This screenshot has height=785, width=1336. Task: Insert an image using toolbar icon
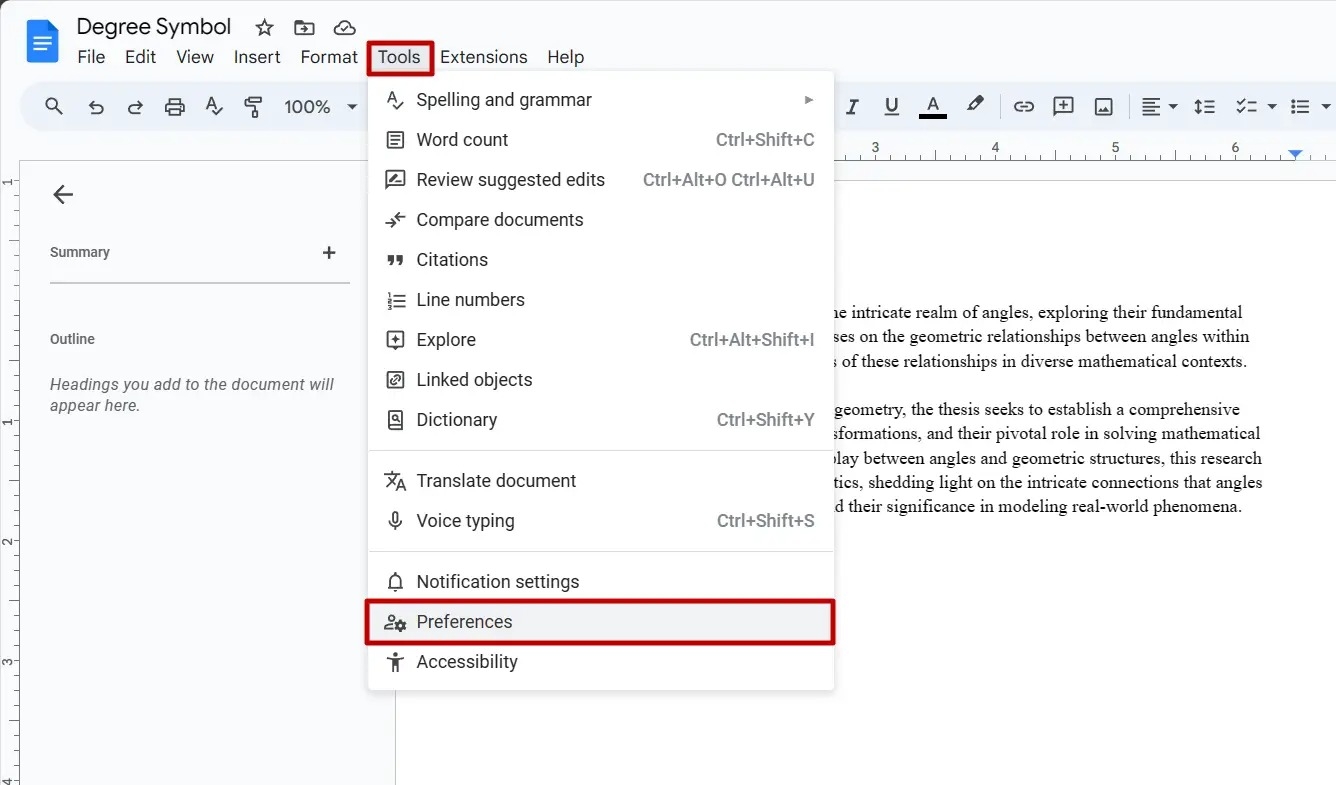pos(1103,106)
